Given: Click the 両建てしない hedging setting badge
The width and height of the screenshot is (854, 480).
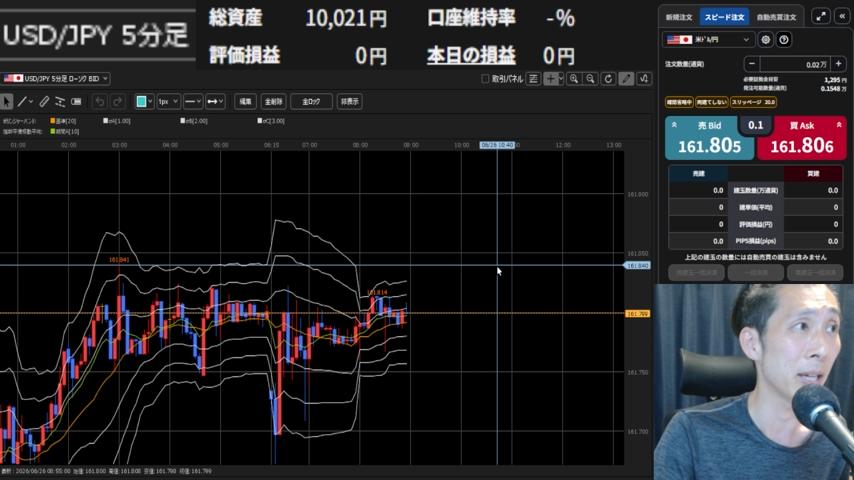Looking at the screenshot, I should click(x=711, y=102).
